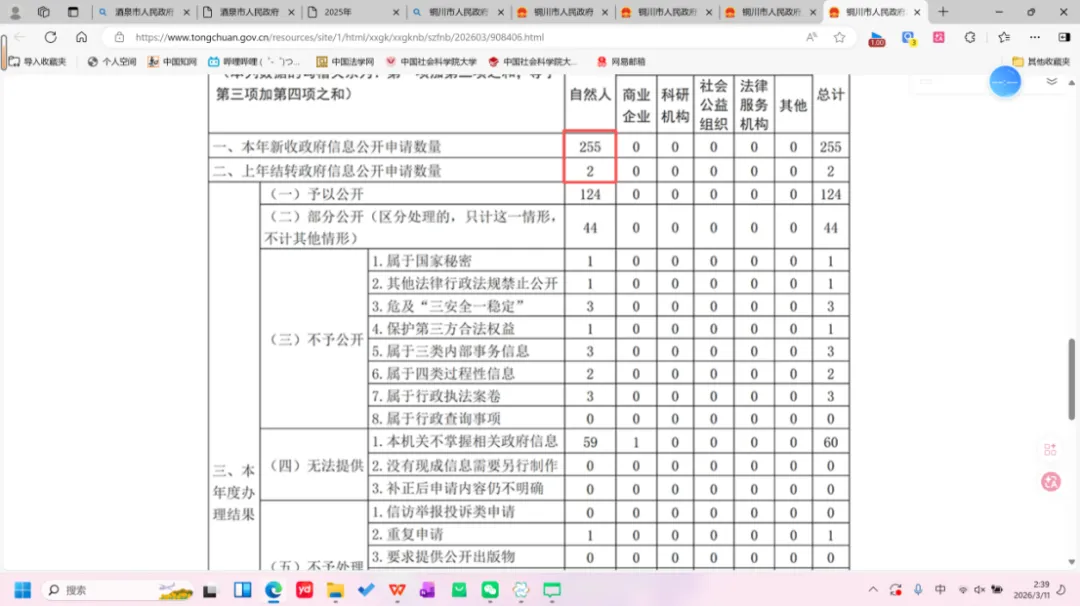Screen dimensions: 1080x607
Task: Switch to the 酒泉市人民政府 tab with document icon
Action: coord(249,12)
